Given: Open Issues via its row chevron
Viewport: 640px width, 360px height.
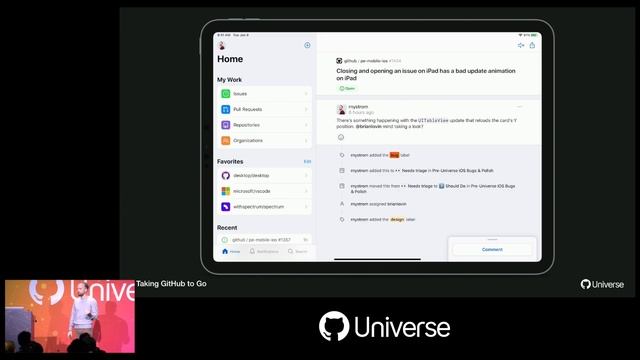Looking at the screenshot, I should (306, 94).
